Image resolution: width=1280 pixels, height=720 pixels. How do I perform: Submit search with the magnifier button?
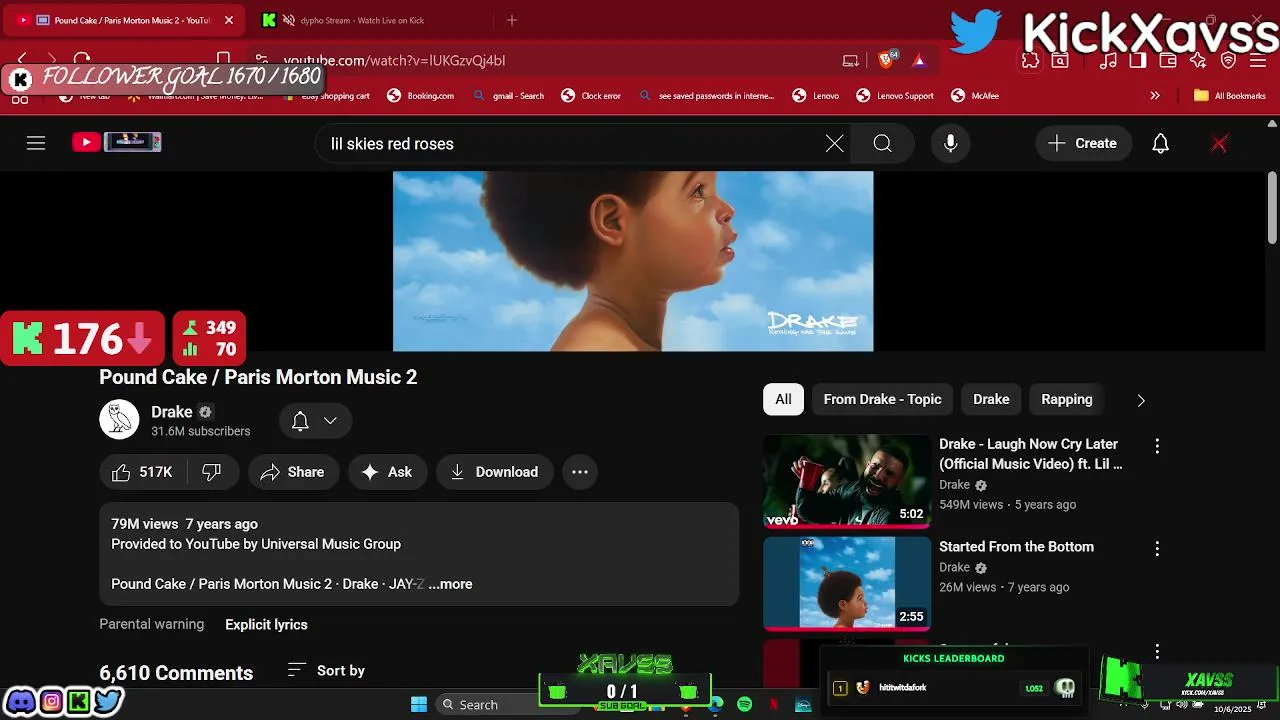click(882, 143)
